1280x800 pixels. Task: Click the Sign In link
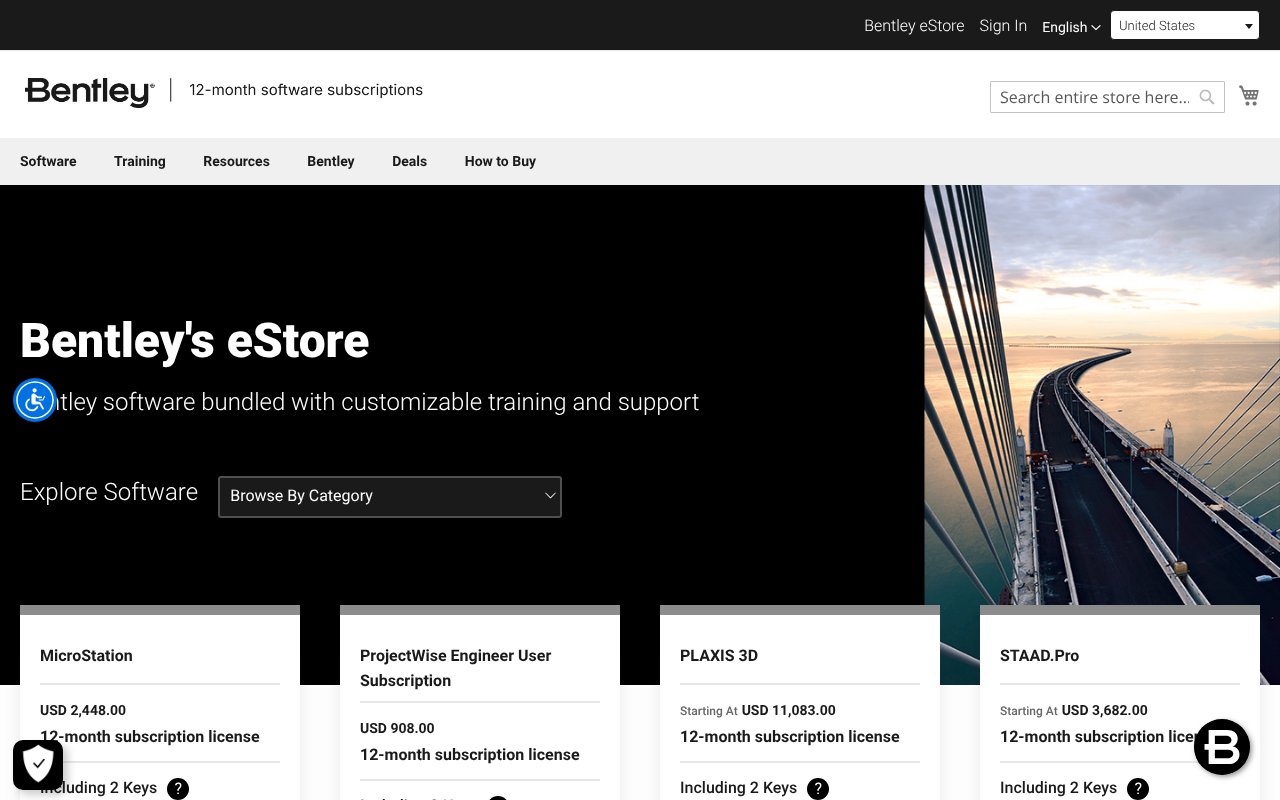1003,26
